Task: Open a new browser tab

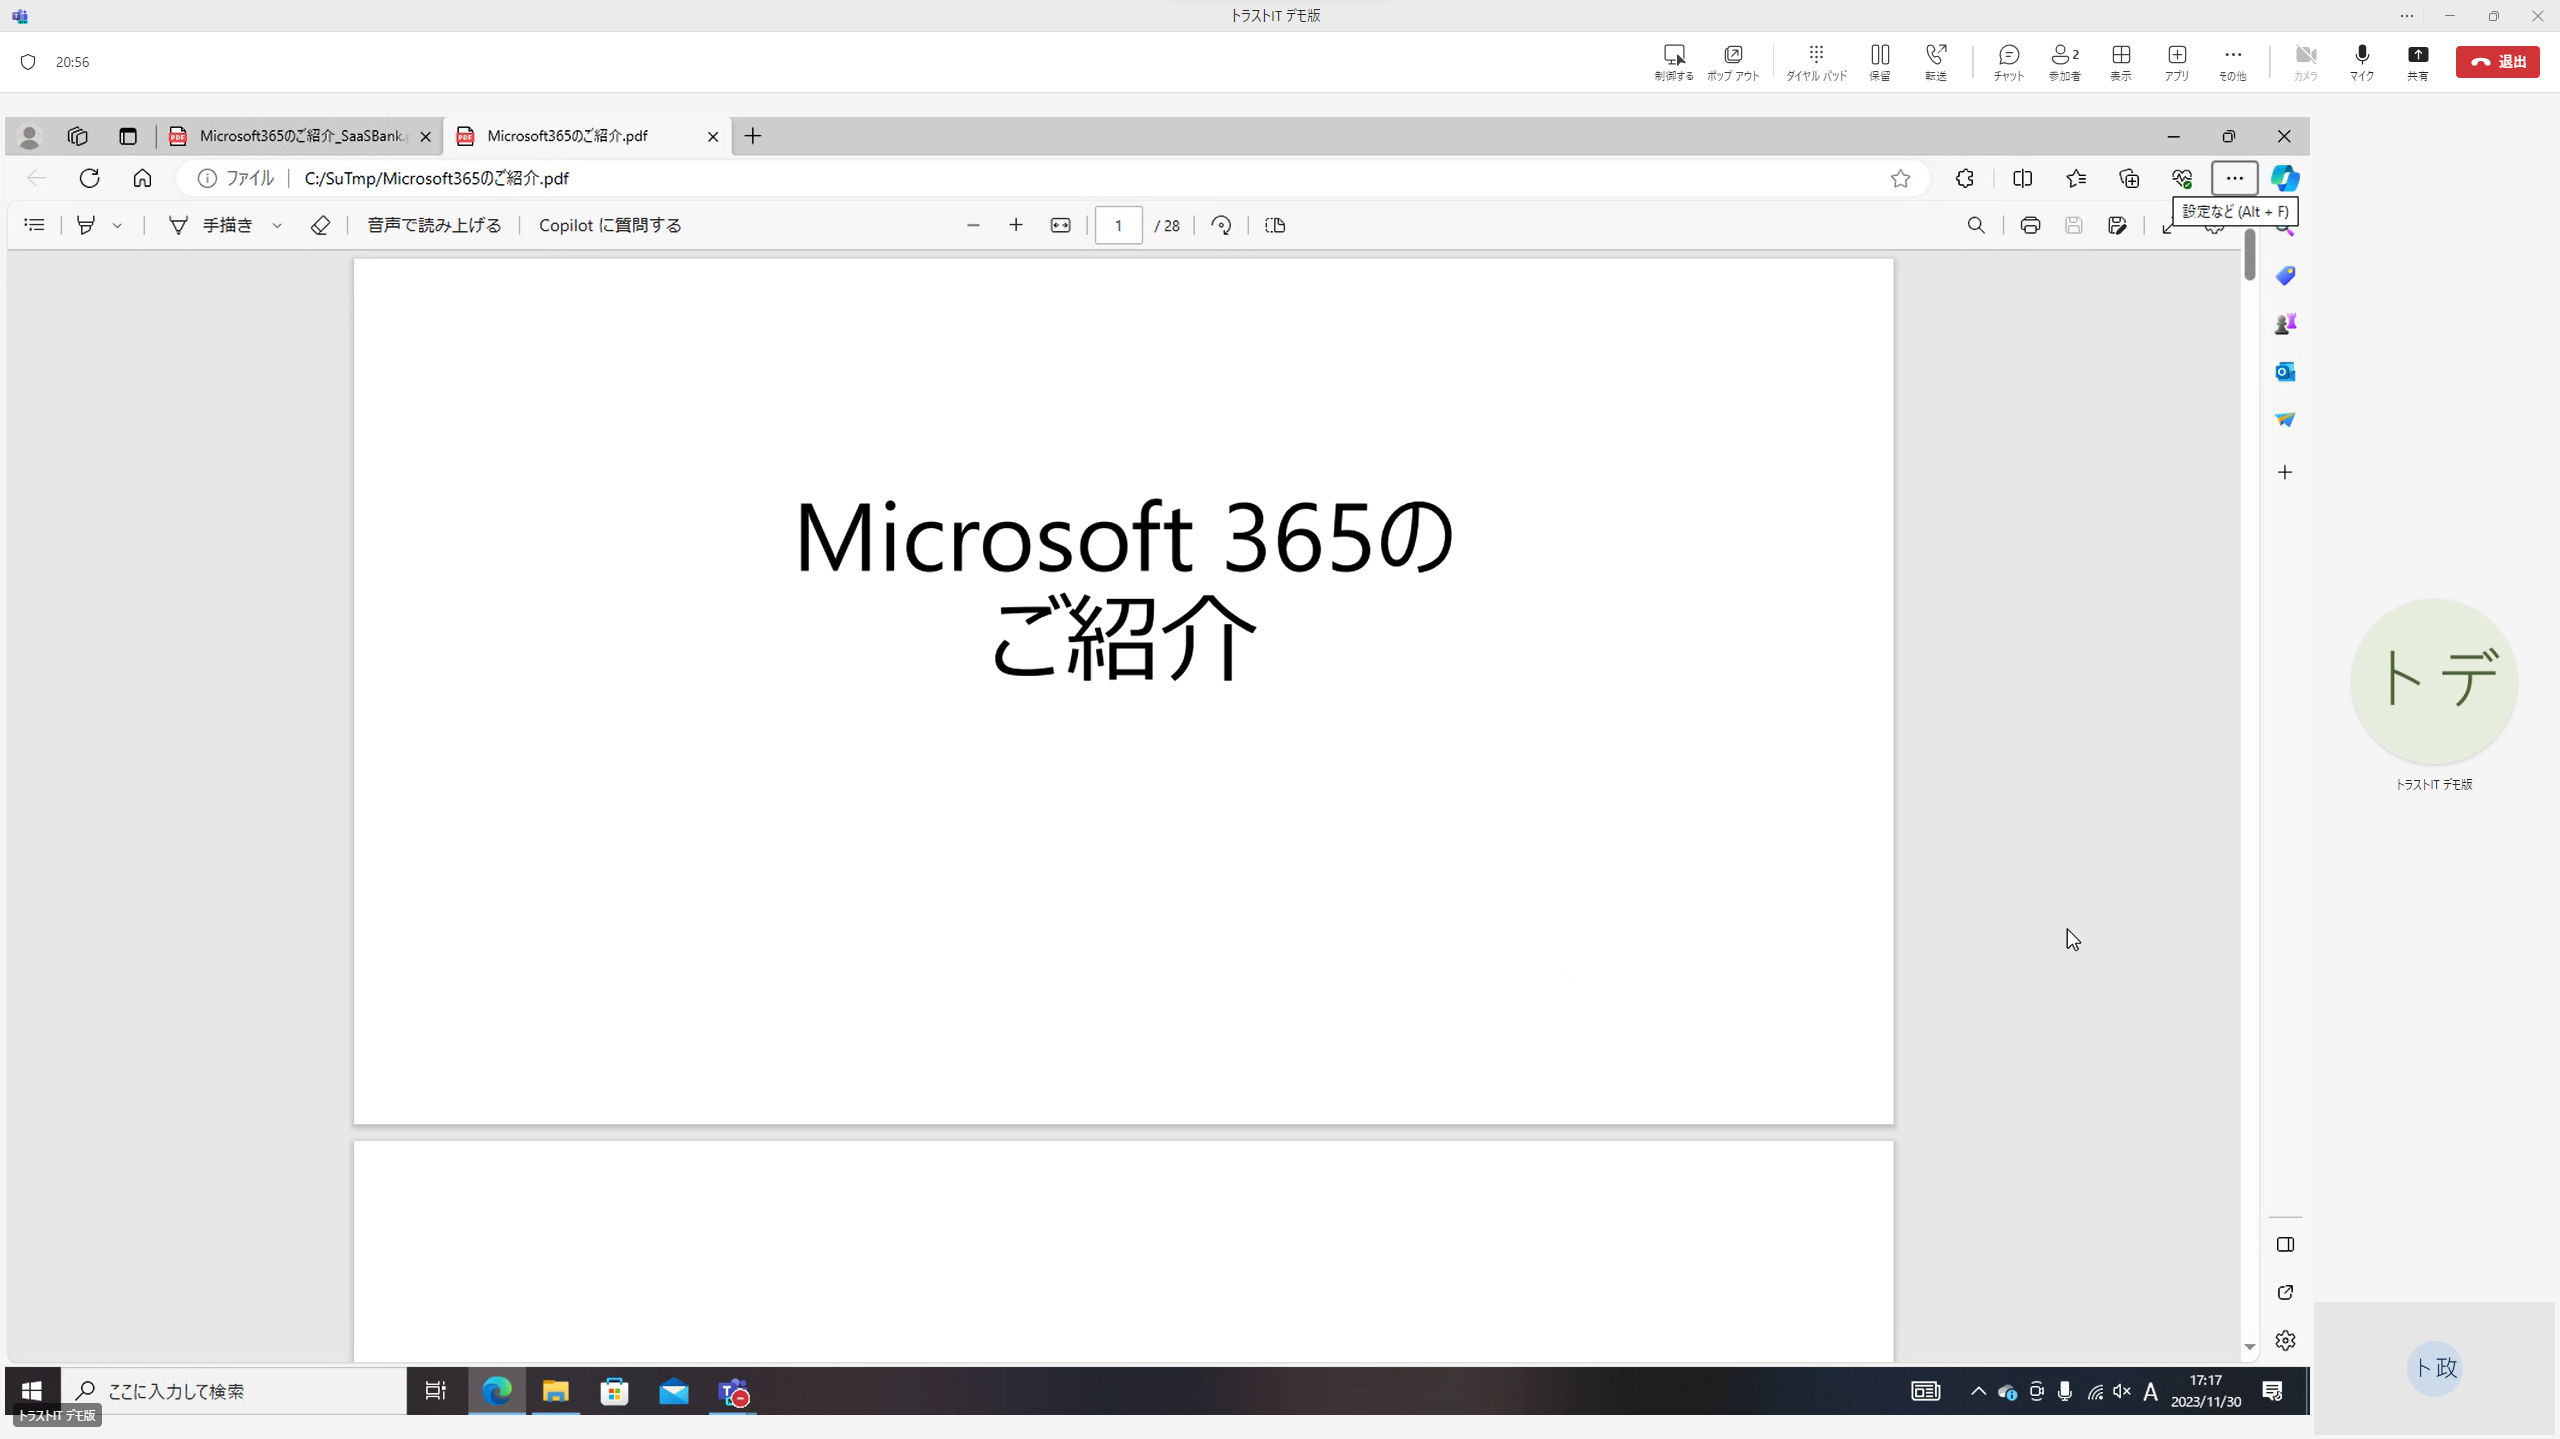Action: coord(753,136)
